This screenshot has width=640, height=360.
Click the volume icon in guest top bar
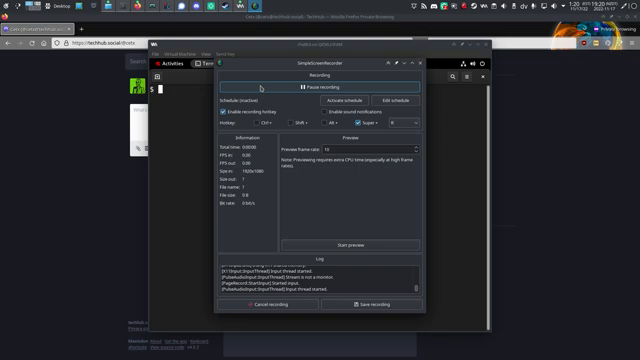[473, 64]
